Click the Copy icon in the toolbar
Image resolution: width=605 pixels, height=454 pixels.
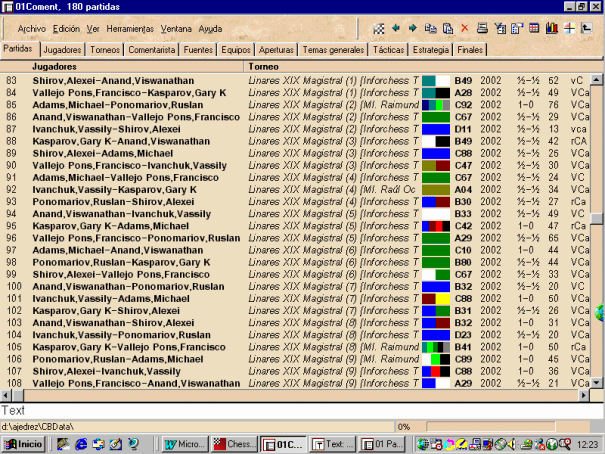coord(429,28)
